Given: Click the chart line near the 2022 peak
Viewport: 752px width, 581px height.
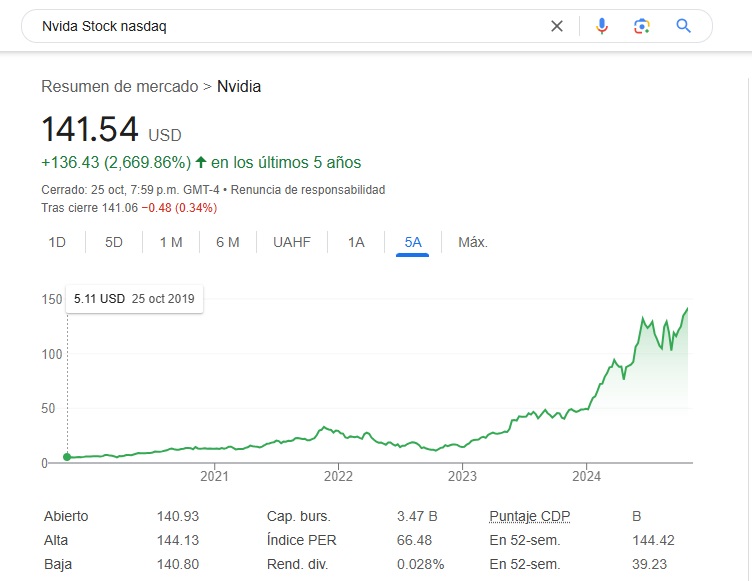Looking at the screenshot, I should [x=323, y=428].
